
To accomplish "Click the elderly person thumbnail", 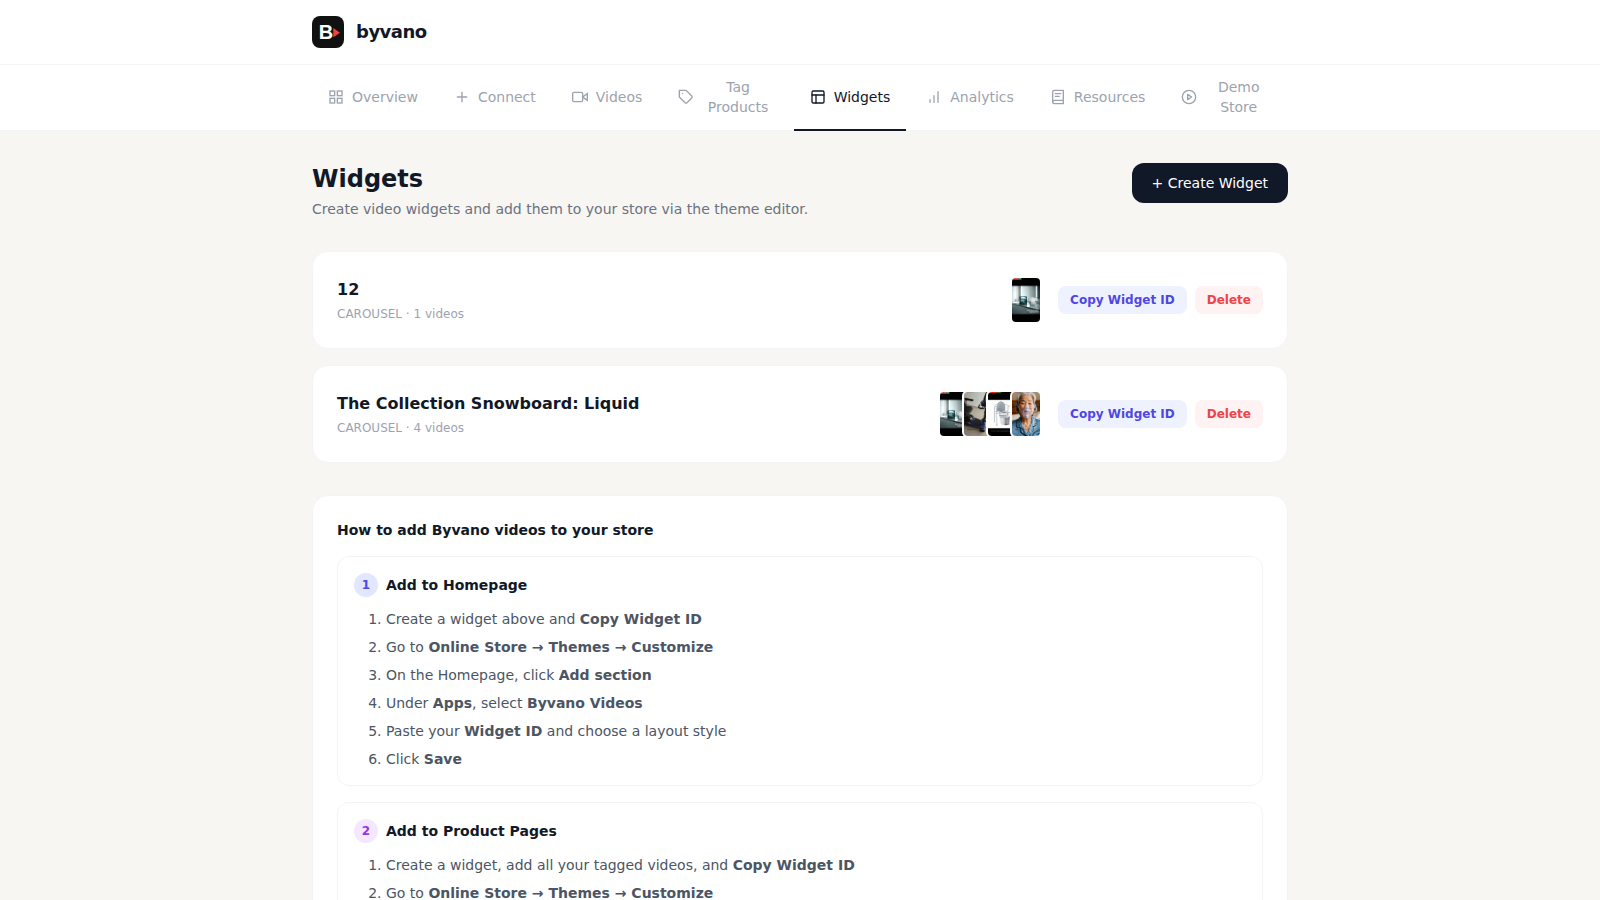I will pyautogui.click(x=1027, y=414).
